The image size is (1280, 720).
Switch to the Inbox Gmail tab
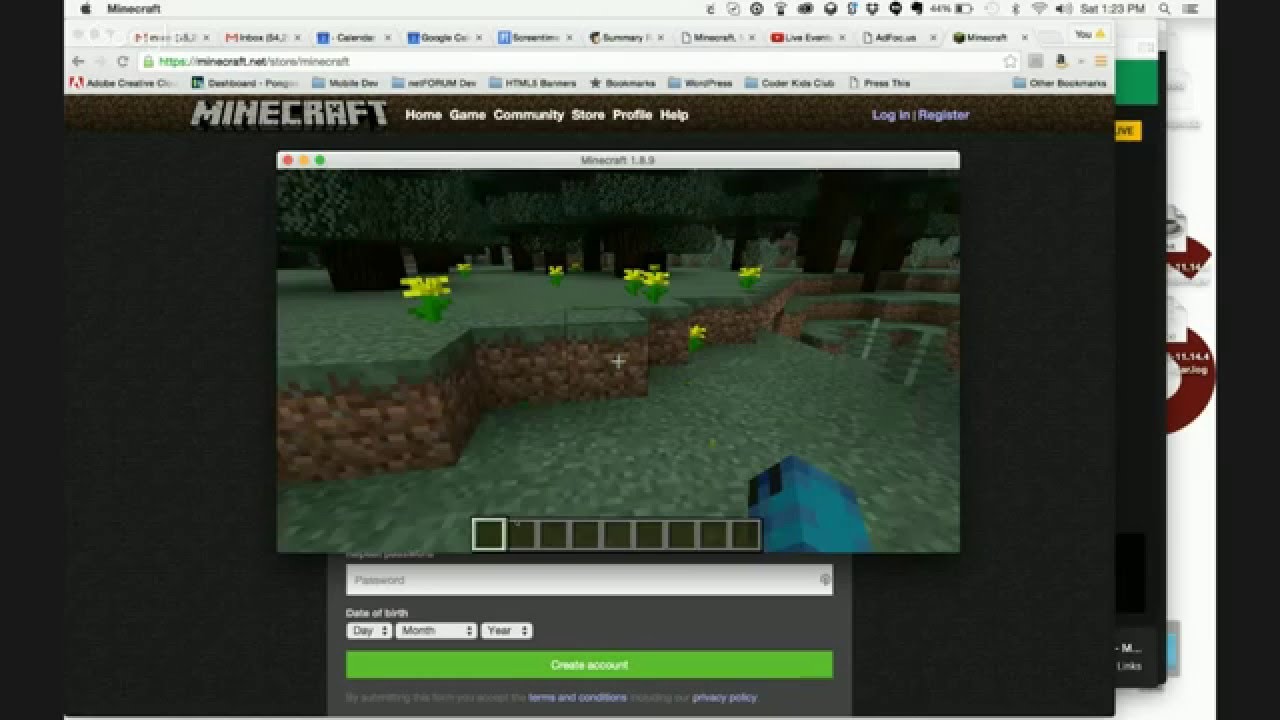click(261, 37)
